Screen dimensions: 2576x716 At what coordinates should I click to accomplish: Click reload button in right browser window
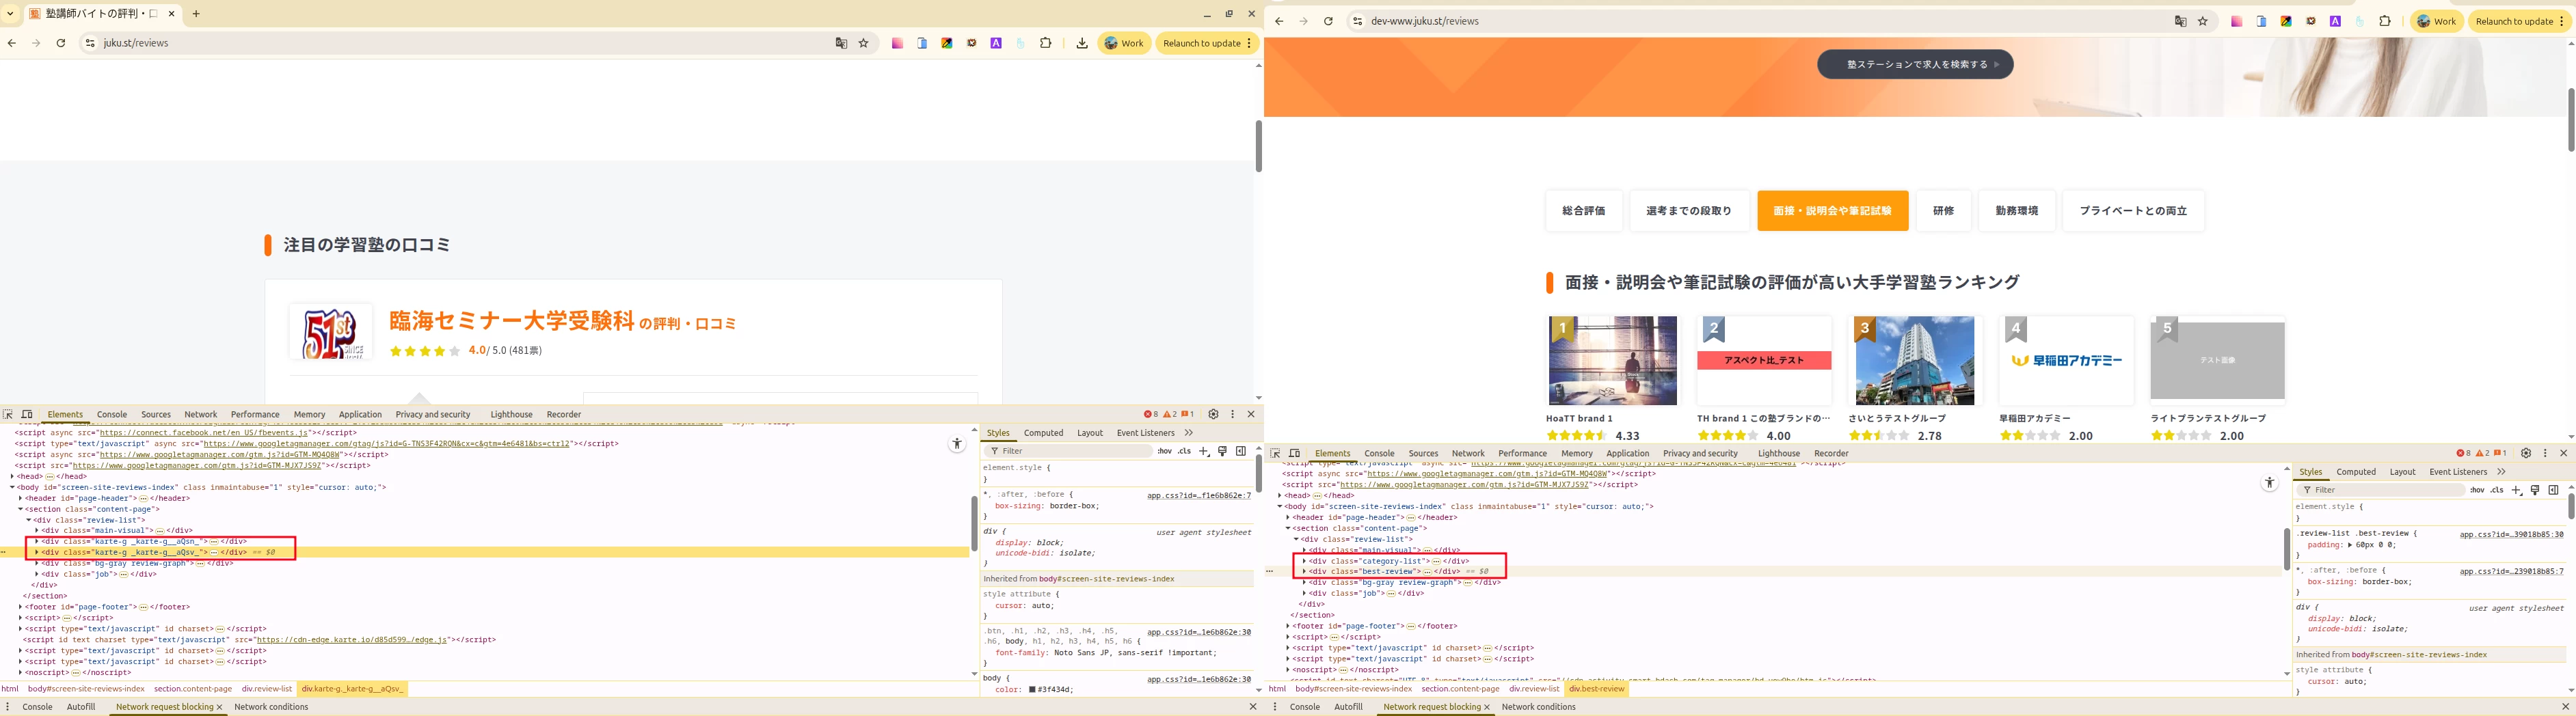tap(1328, 21)
